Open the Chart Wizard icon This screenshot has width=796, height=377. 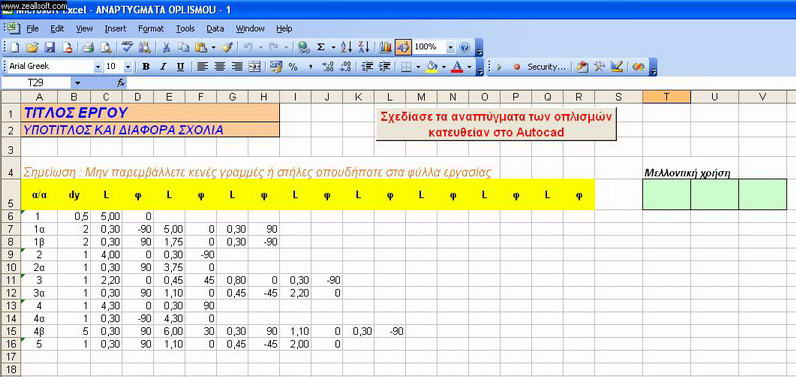pos(386,47)
